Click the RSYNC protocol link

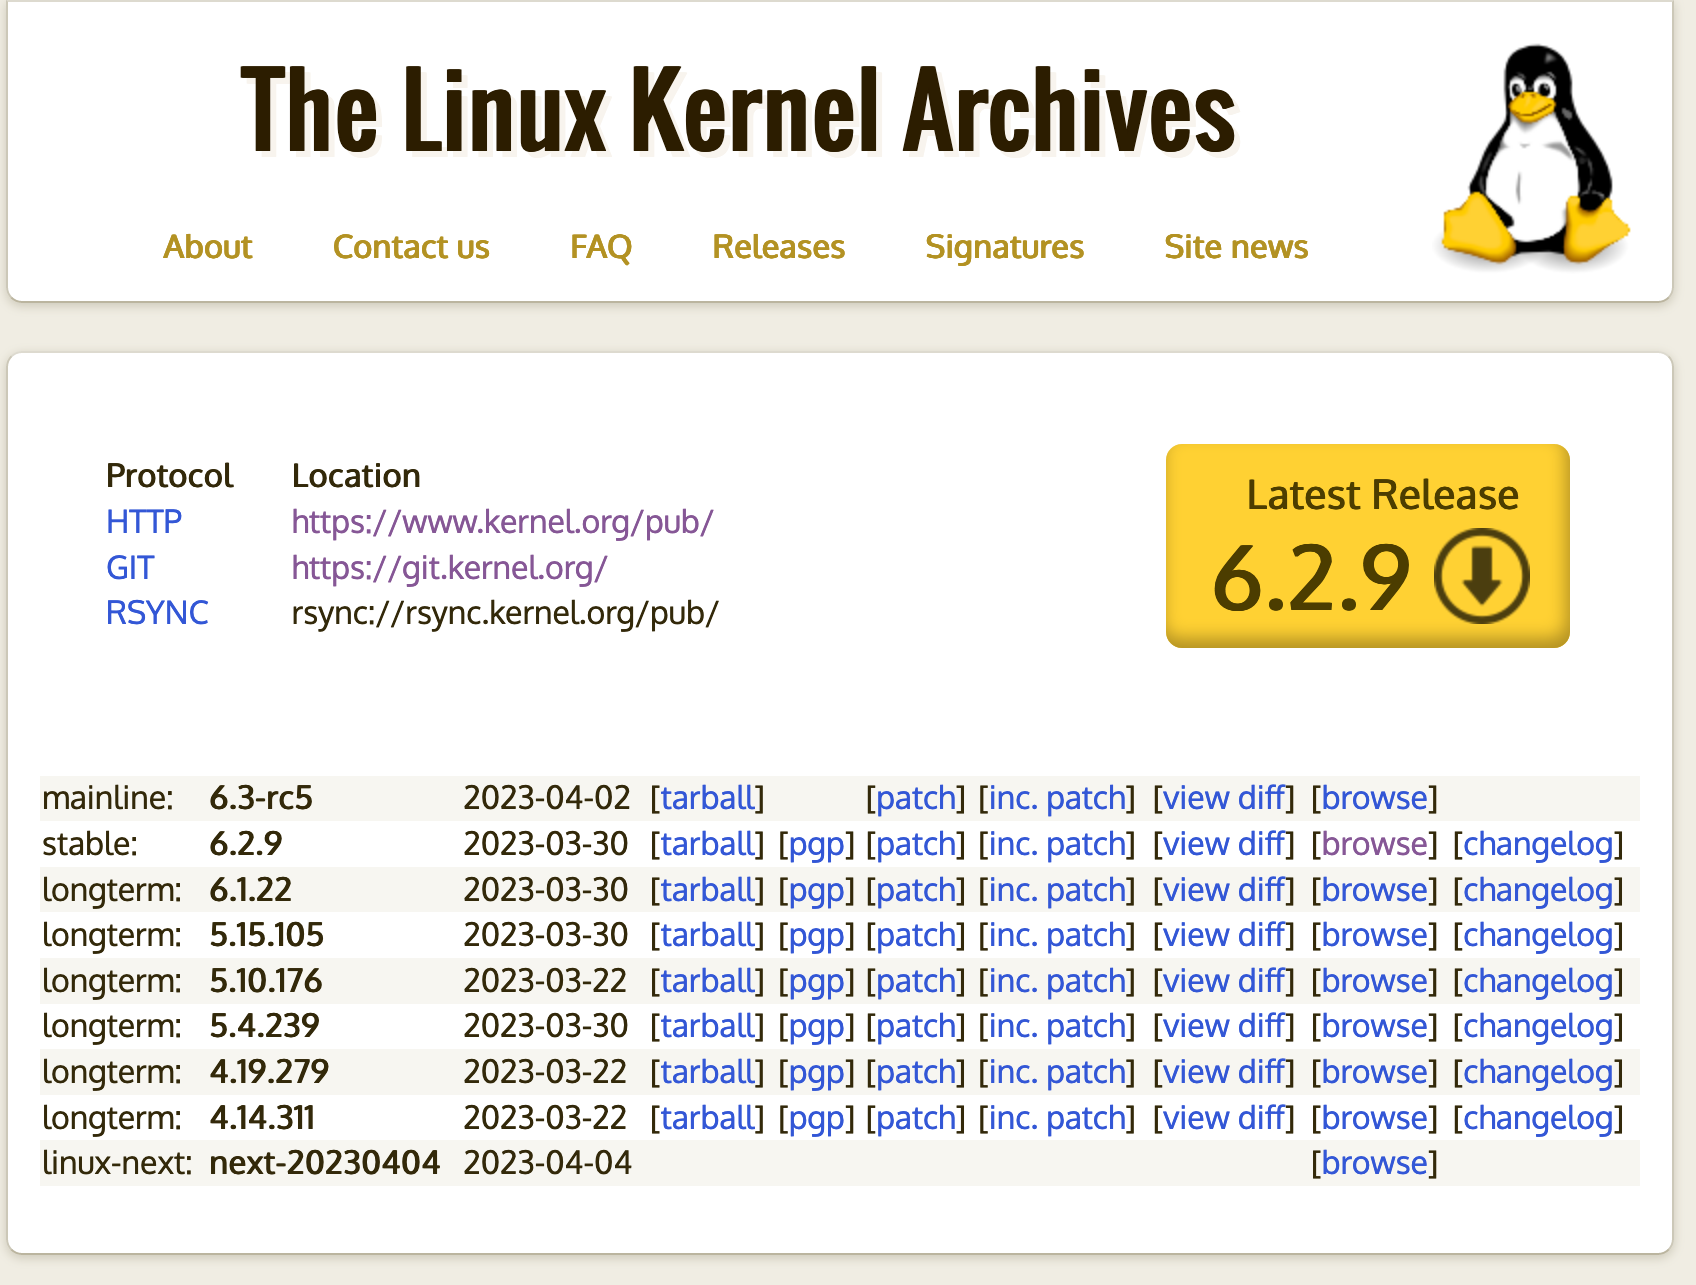pos(157,613)
